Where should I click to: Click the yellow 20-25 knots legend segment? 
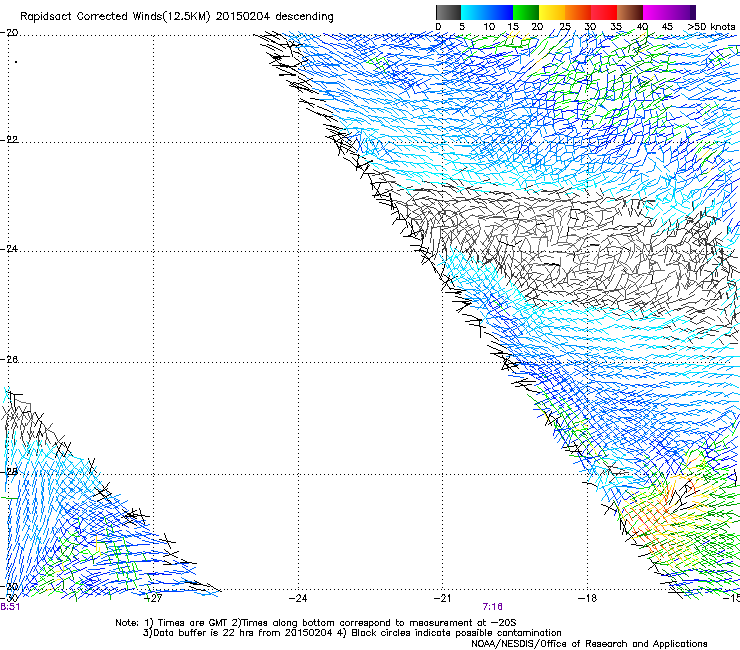[x=552, y=12]
